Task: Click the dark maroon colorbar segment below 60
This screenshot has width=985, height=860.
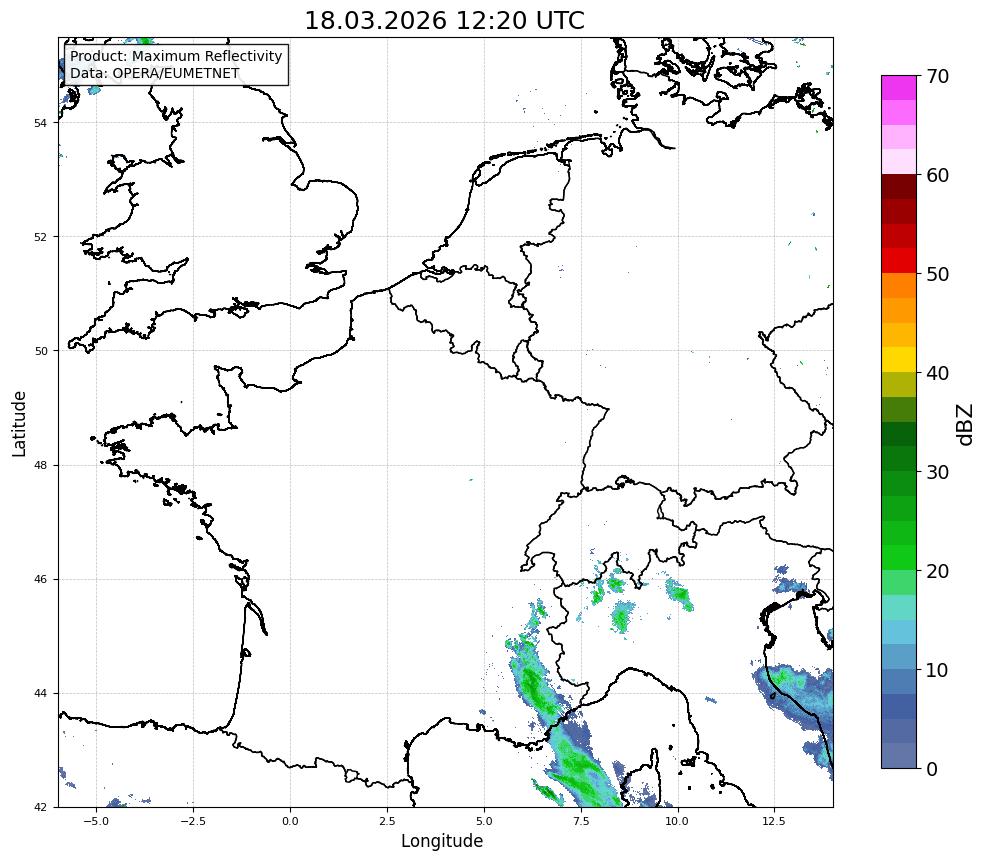Action: click(899, 187)
